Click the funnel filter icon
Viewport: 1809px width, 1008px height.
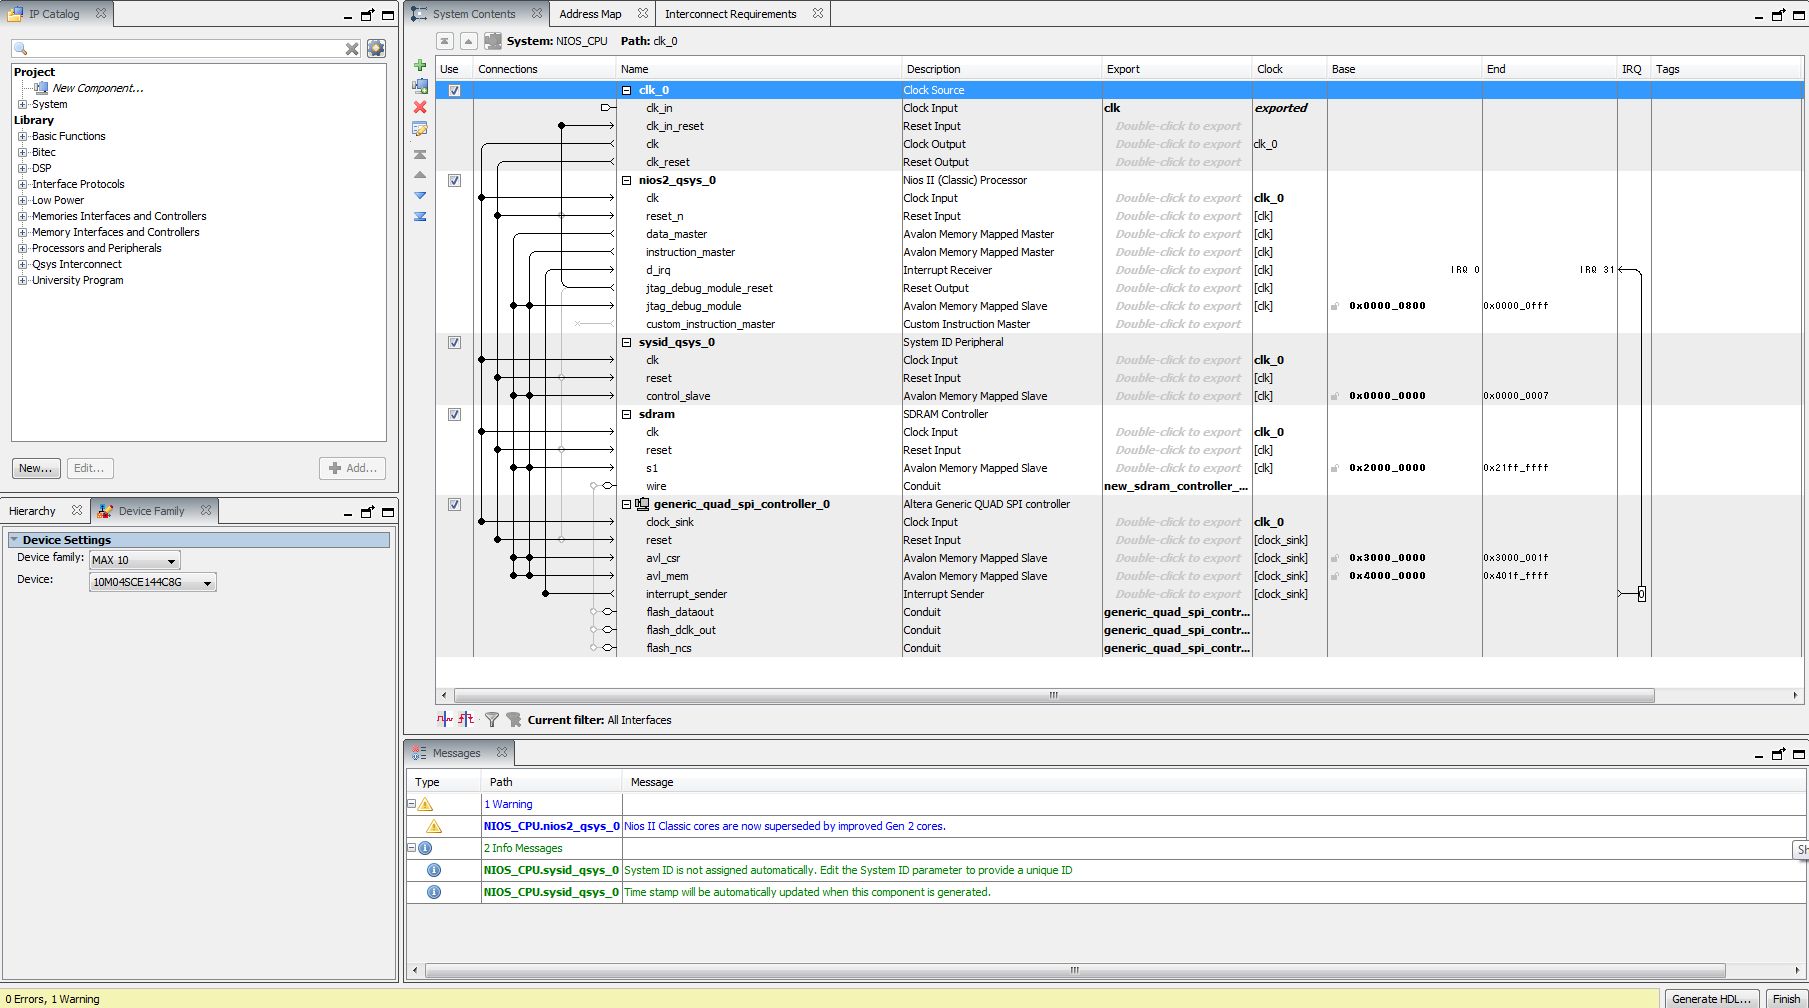click(x=492, y=719)
